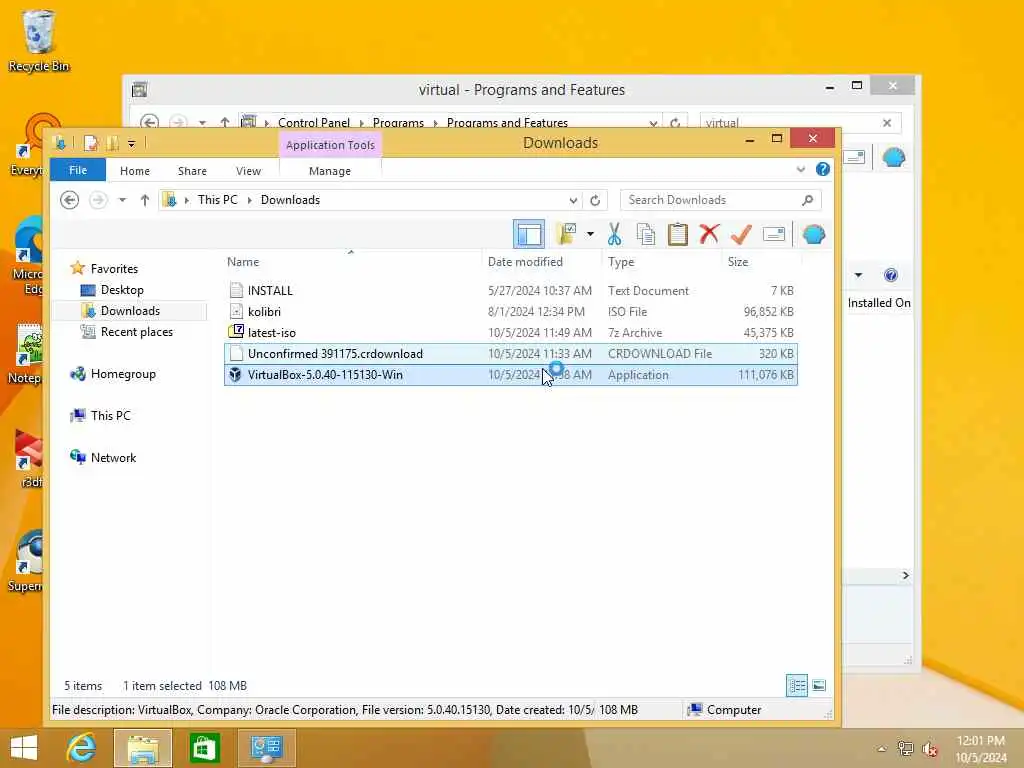The width and height of the screenshot is (1024, 768).
Task: Open the Share ribbon tab
Action: click(192, 171)
